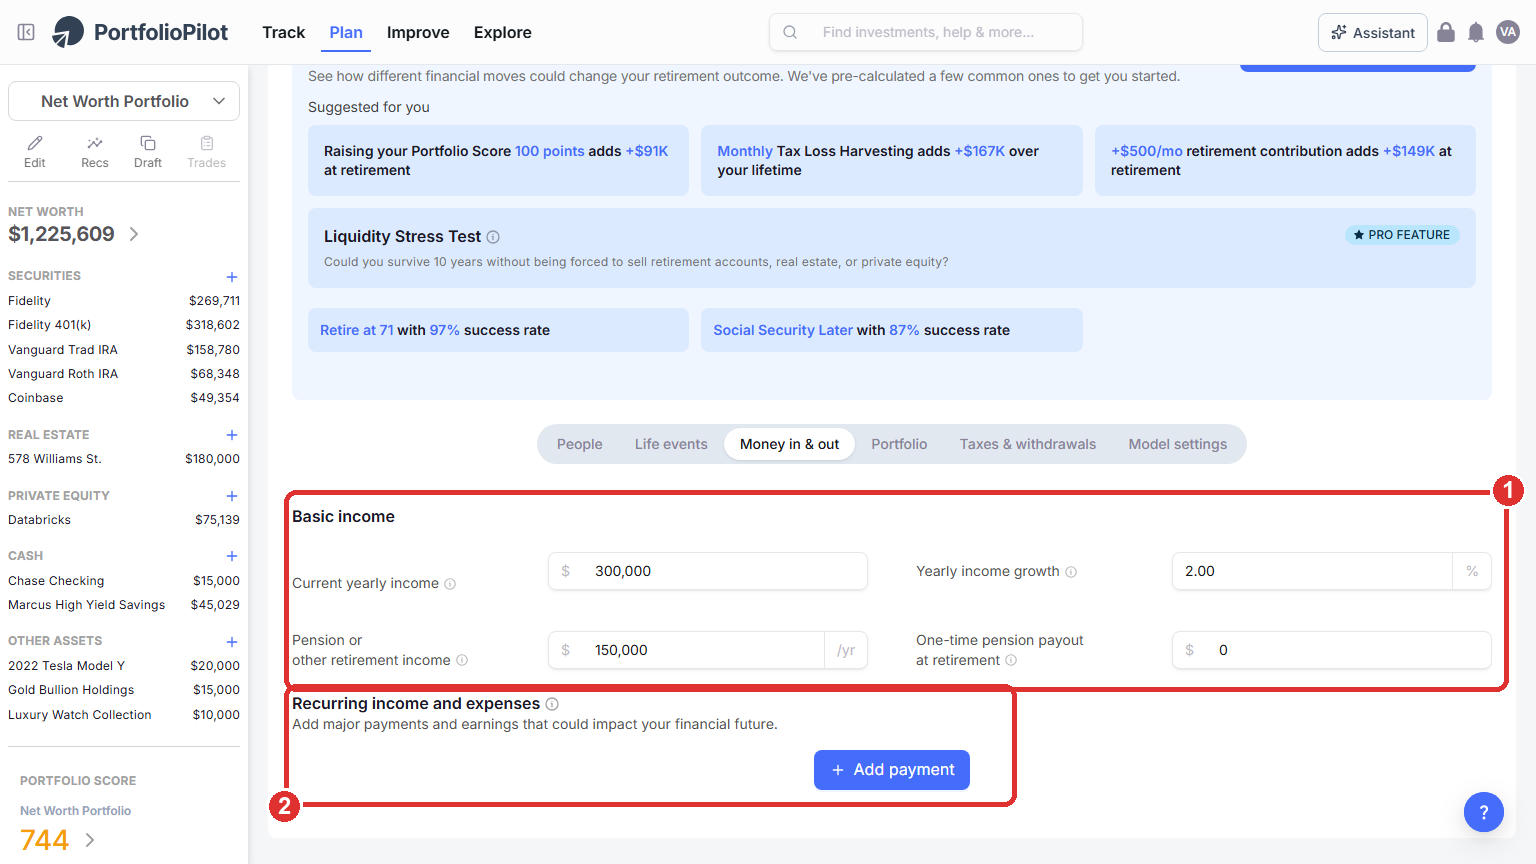Expand net worth details chevron
Screen dimensions: 1536x864
coord(134,234)
